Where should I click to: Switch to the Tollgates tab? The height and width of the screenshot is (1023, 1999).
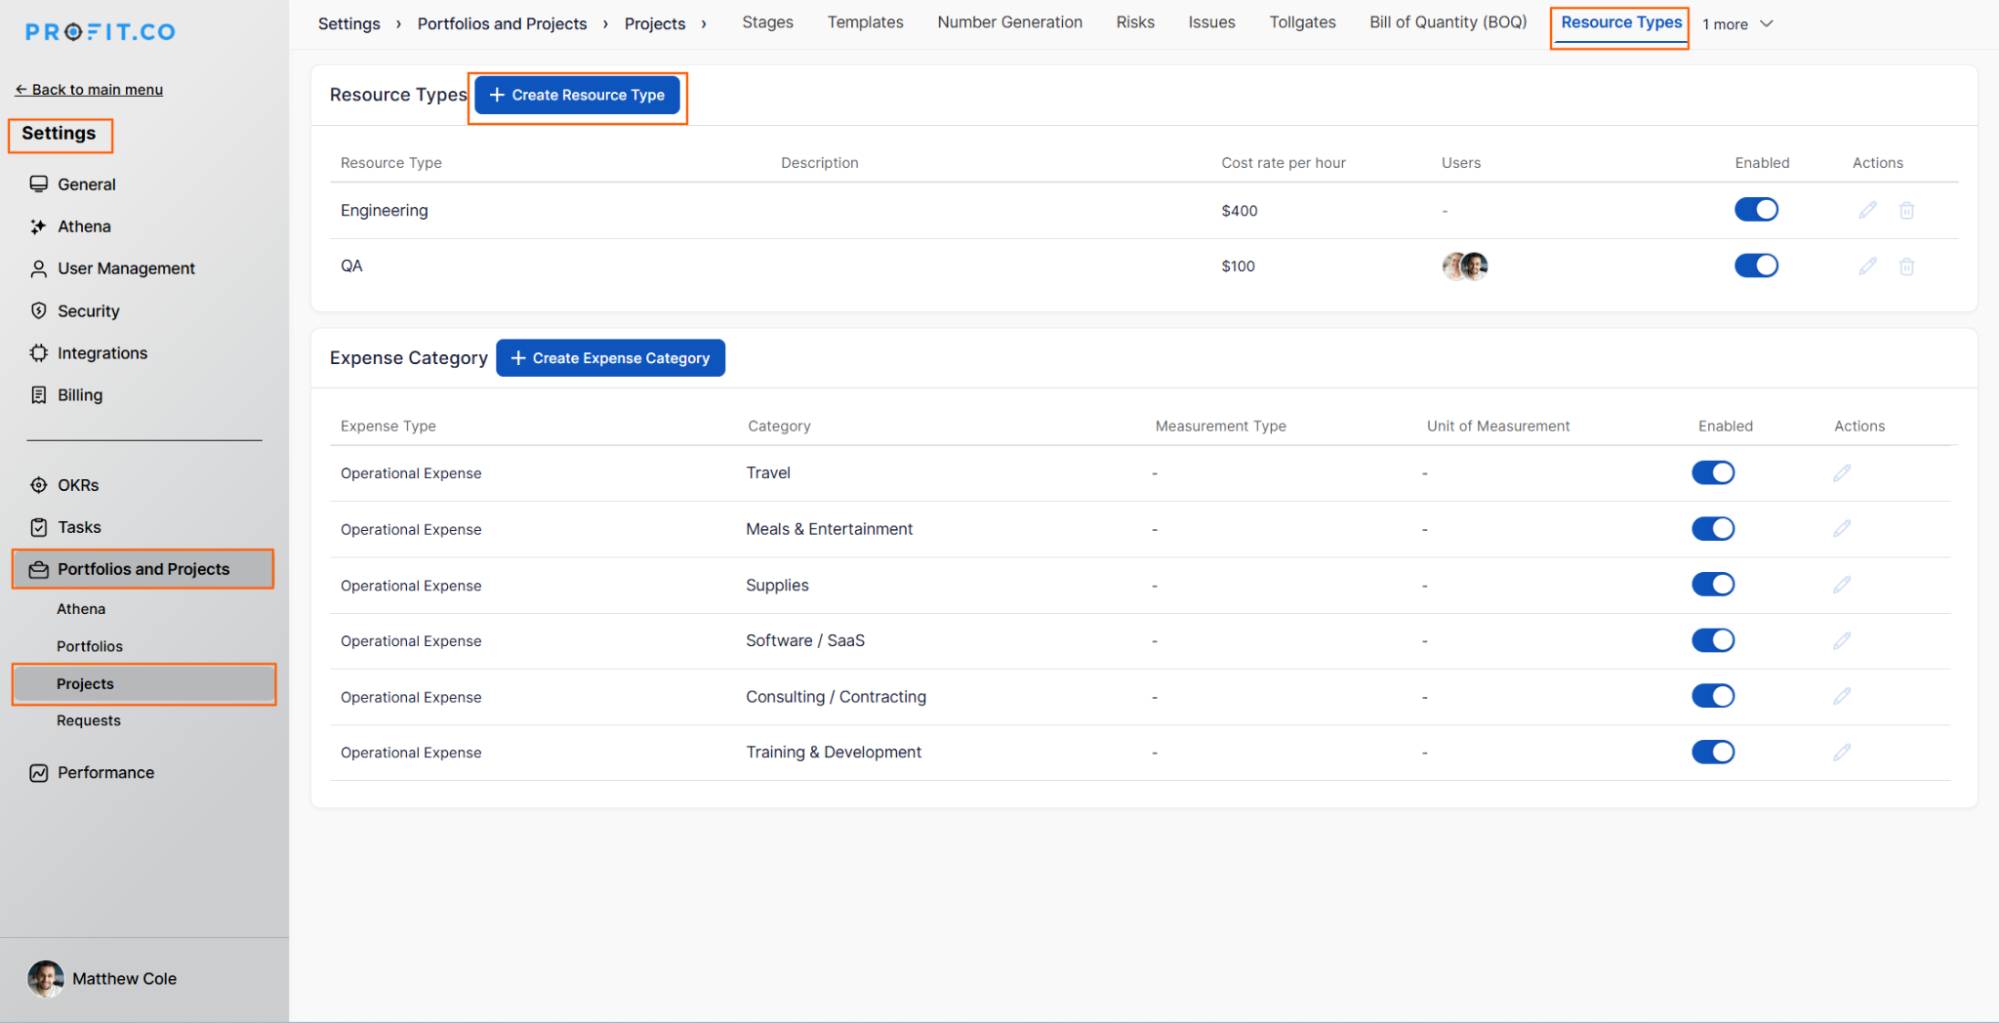point(1301,22)
